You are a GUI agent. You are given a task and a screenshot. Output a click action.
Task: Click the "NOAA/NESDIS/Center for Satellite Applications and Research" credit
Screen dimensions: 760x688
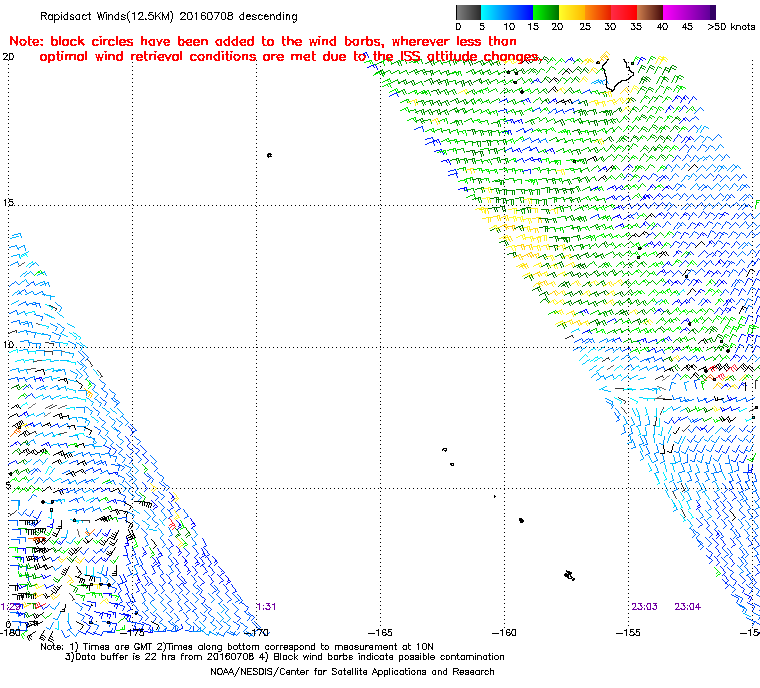coord(352,672)
